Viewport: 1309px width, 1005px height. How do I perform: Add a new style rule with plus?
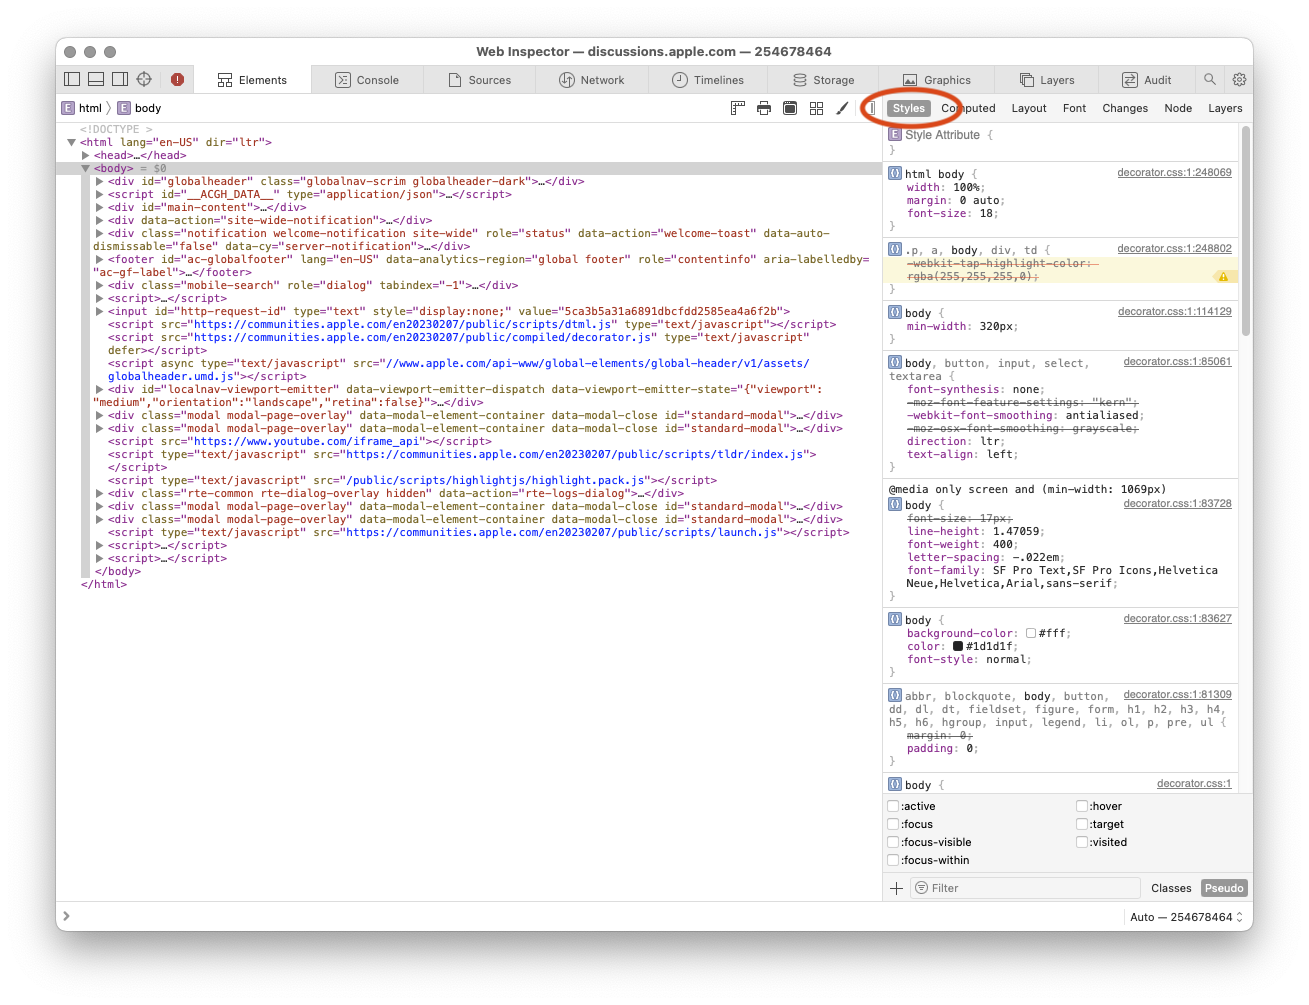tap(896, 888)
